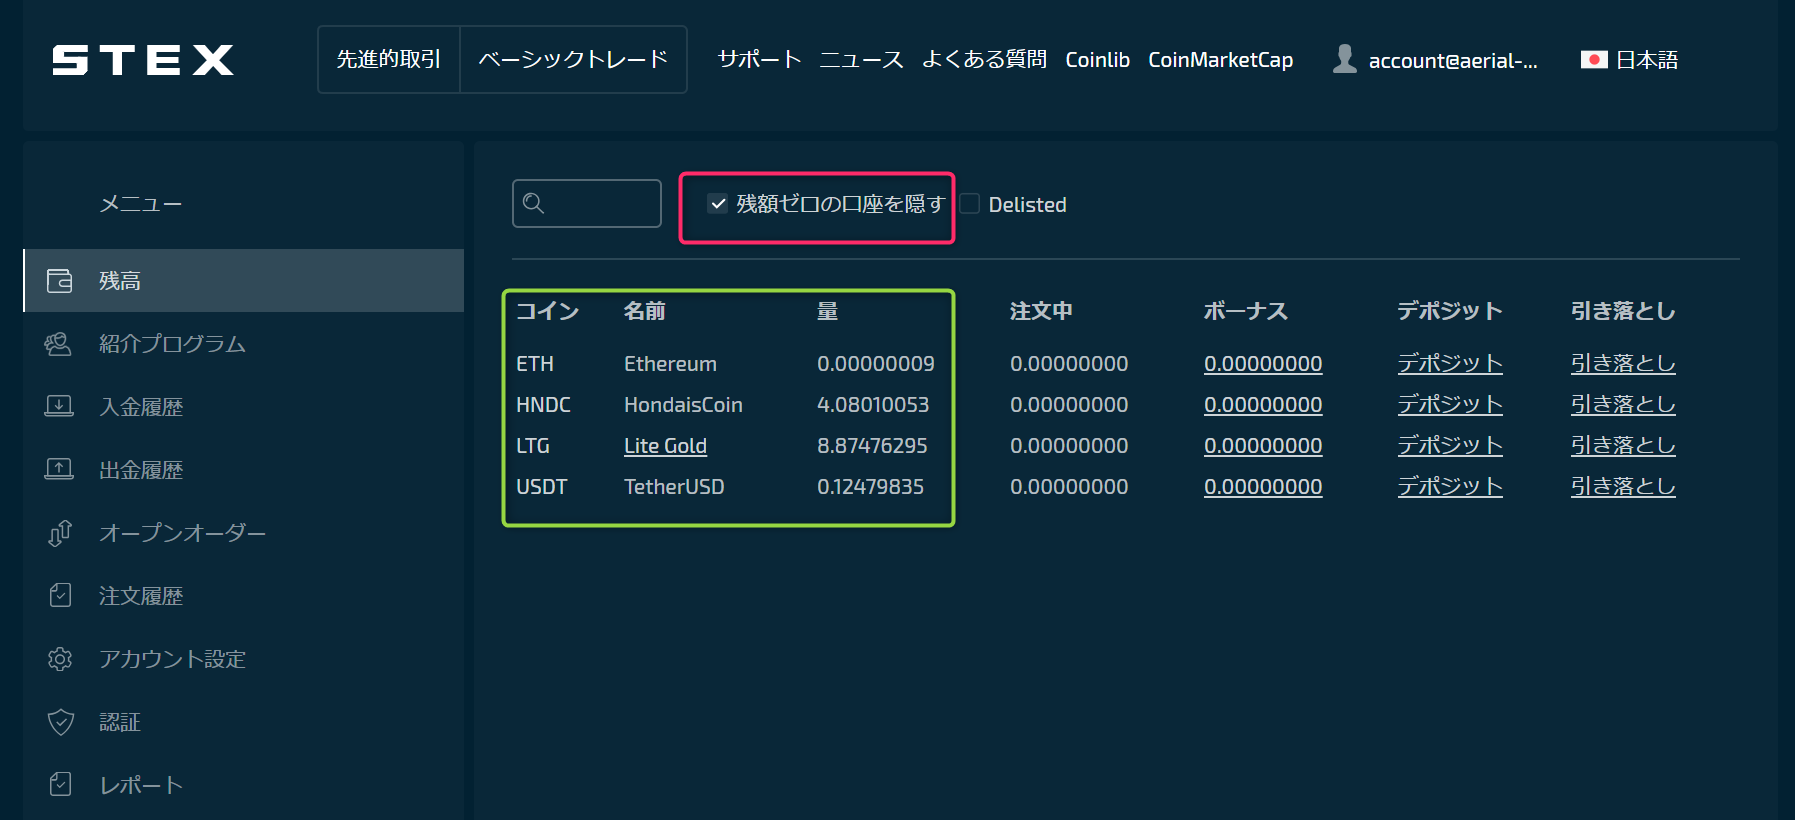Click 引き落とし link for LTG
Screen dimensions: 1795x820
[1623, 446]
